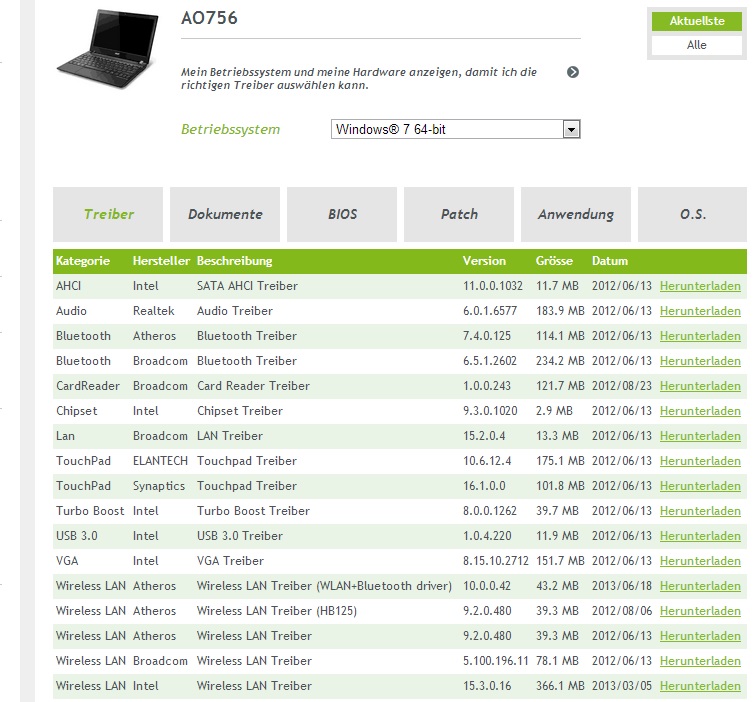Download the Broadcom Bluetooth Treiber
Screen dimensions: 753x702
(700, 361)
